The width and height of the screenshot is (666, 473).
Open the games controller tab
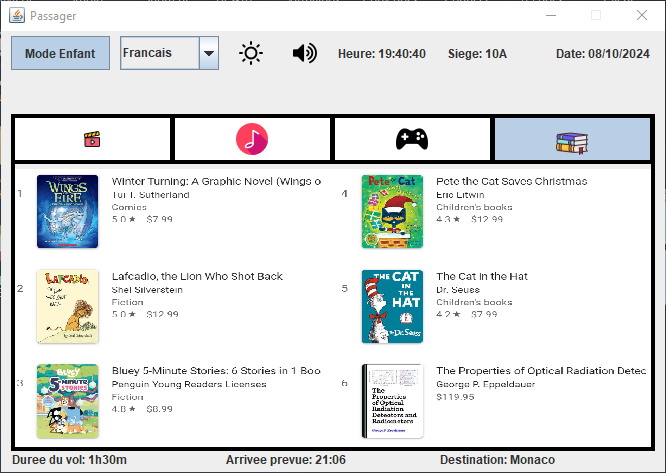(x=412, y=139)
